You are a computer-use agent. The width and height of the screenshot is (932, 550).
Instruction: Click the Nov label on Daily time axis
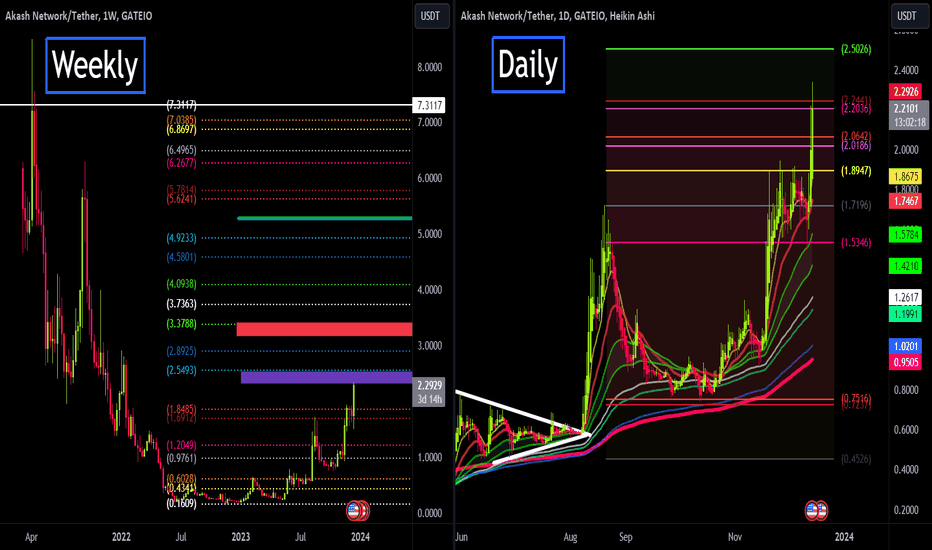[x=735, y=537]
